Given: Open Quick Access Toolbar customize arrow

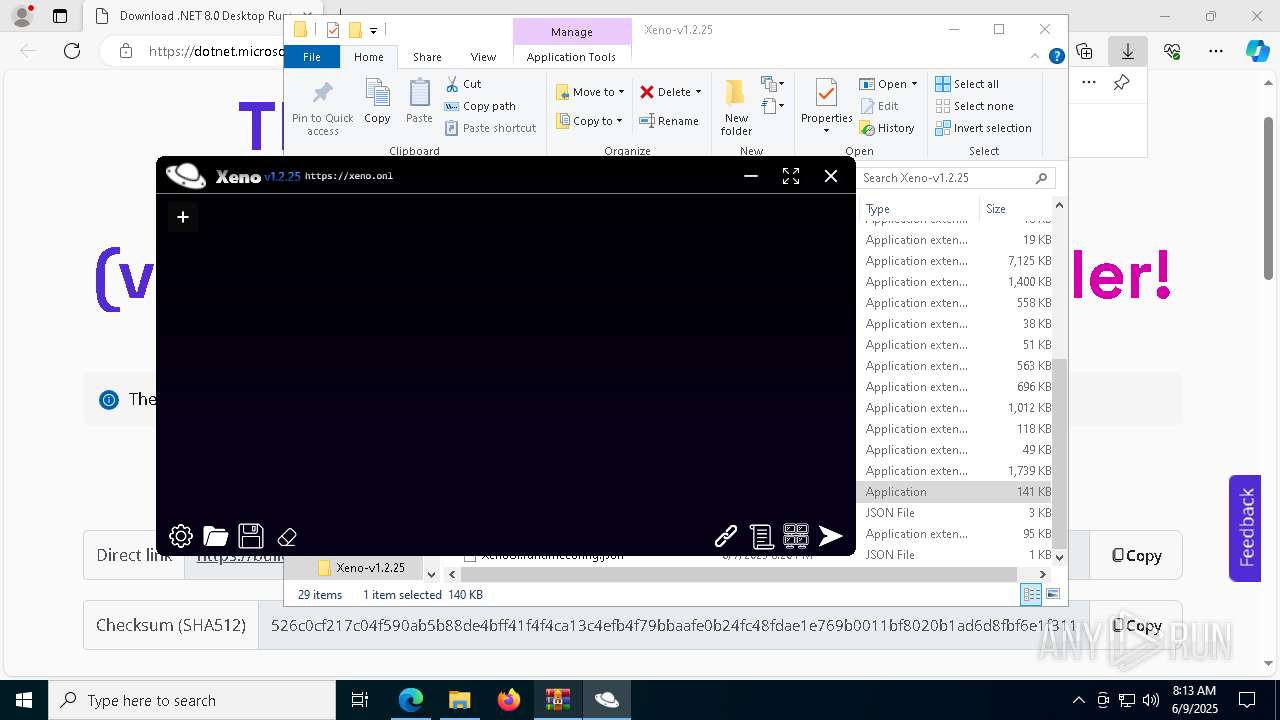Looking at the screenshot, I should (373, 31).
